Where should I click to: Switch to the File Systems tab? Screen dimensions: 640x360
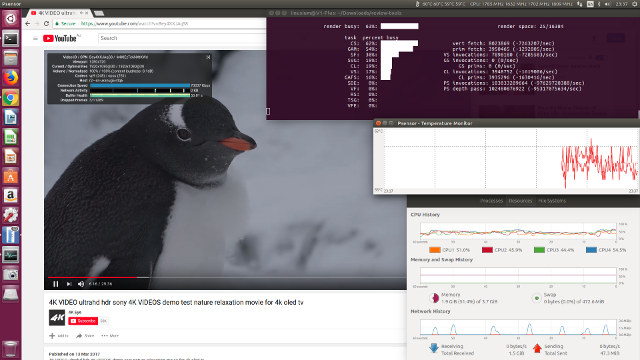[551, 201]
